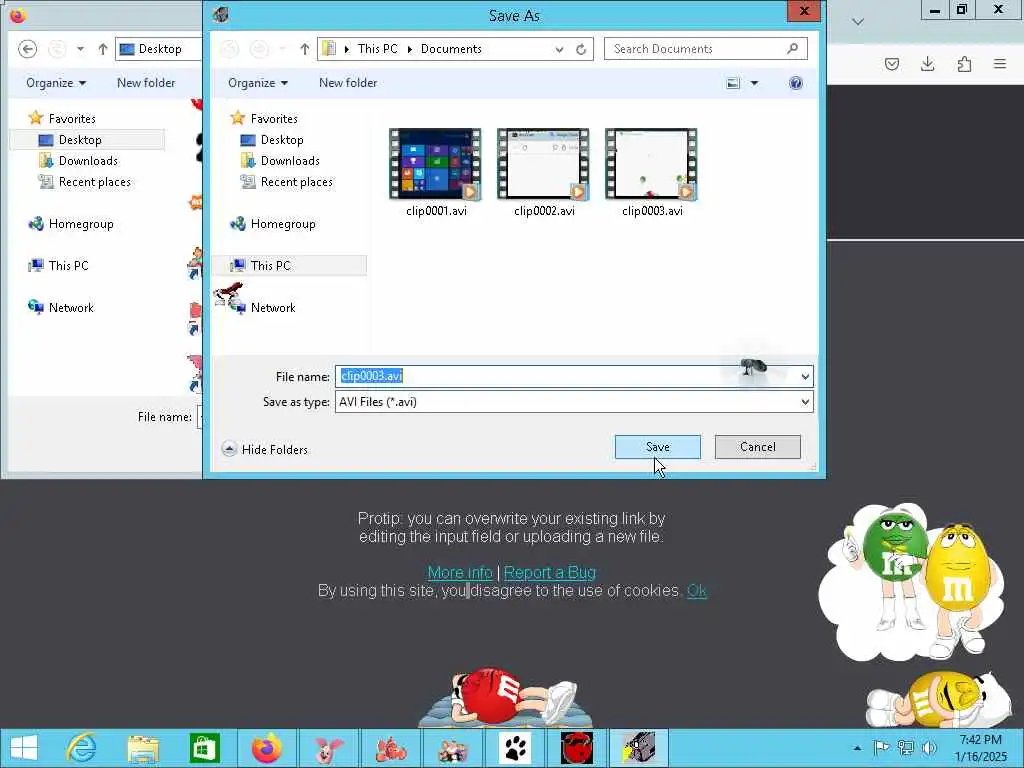Click the Search Documents box
This screenshot has width=1024, height=768.
[706, 49]
